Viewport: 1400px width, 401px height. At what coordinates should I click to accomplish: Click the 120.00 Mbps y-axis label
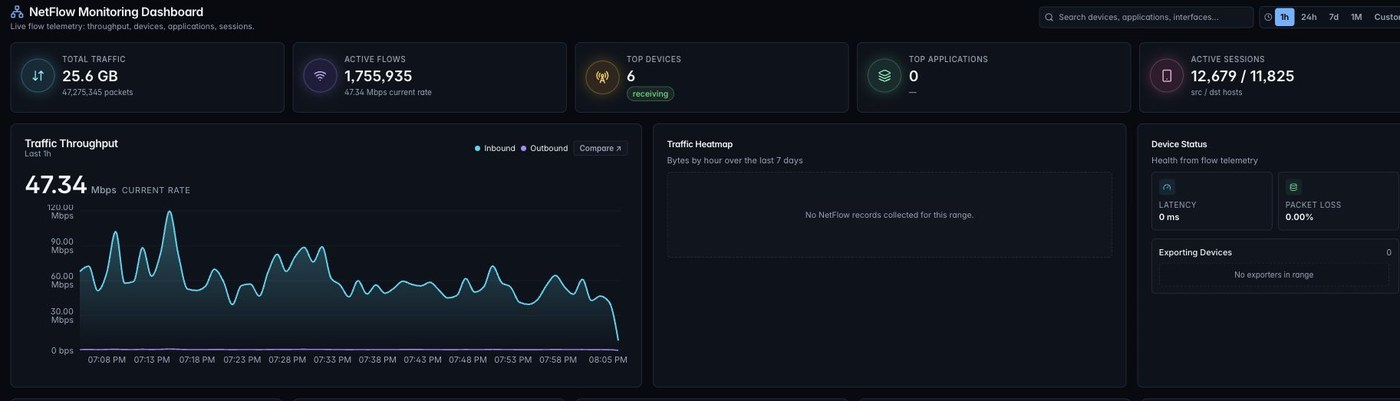pyautogui.click(x=61, y=211)
